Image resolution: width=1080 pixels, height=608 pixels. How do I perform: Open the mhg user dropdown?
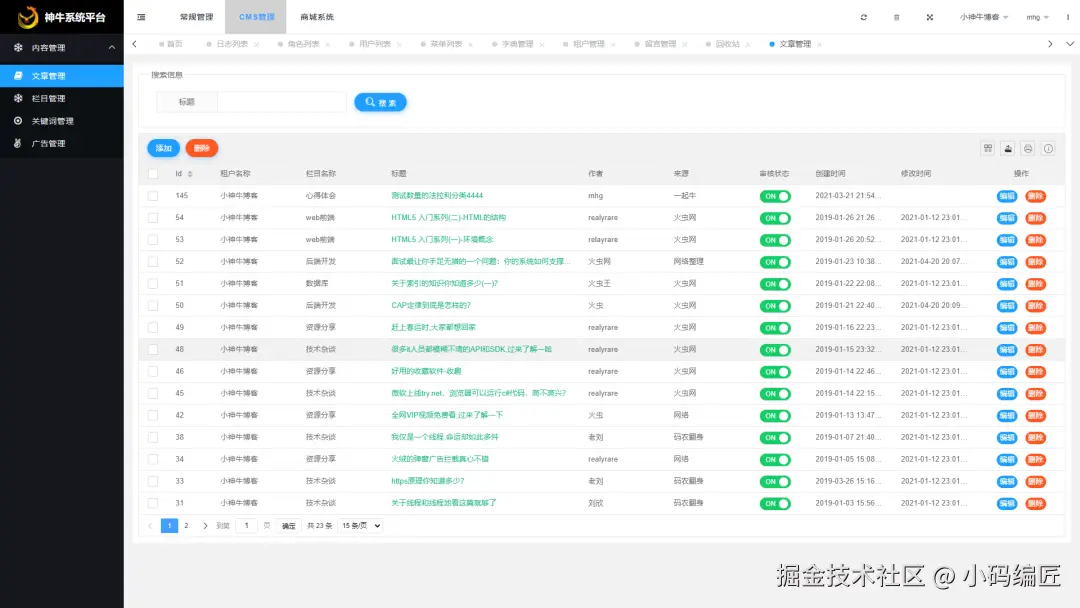pyautogui.click(x=1037, y=17)
